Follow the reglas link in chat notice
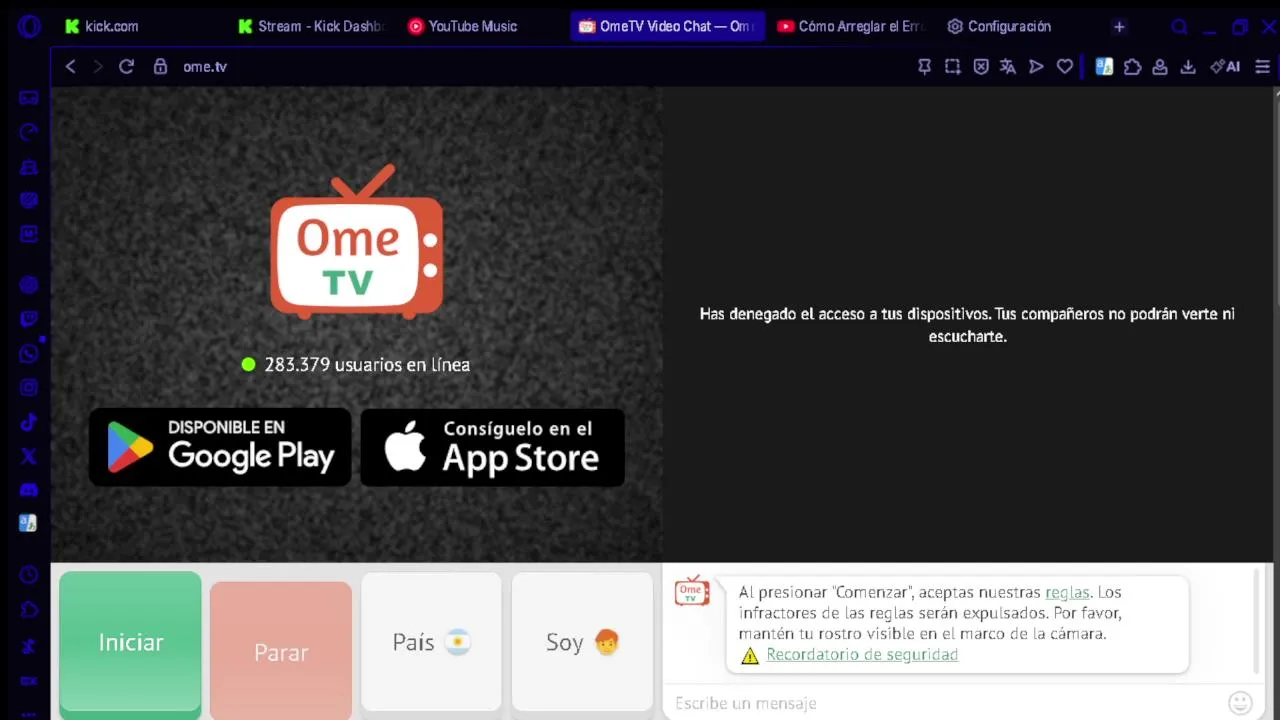 tap(1067, 592)
